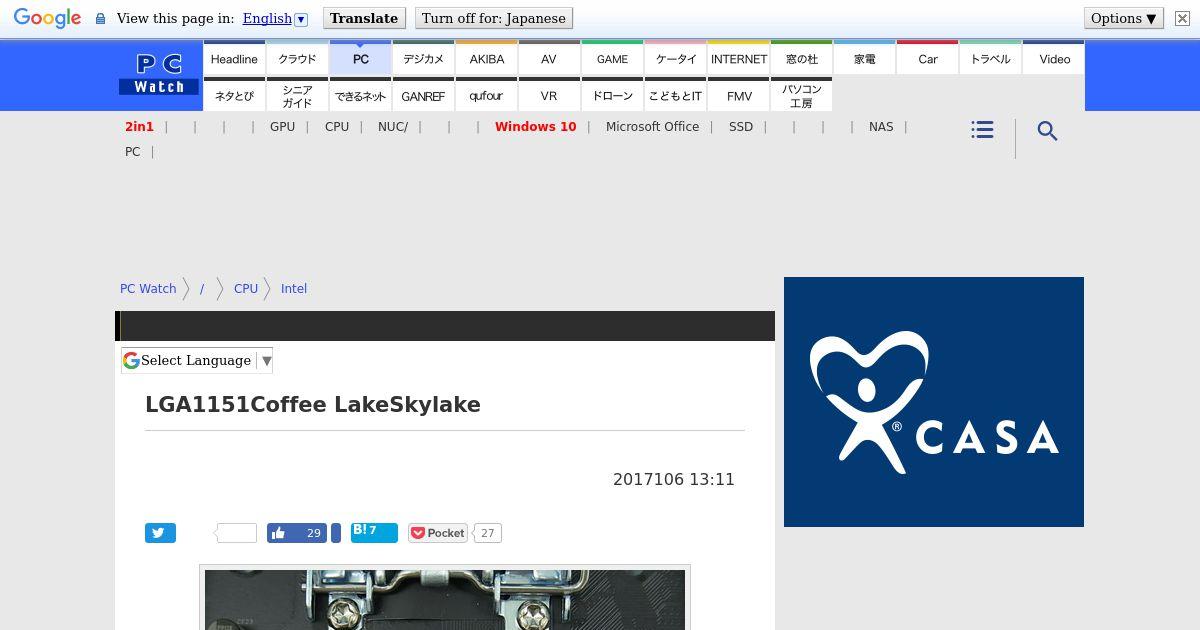The width and height of the screenshot is (1200, 630).
Task: Open site search magnifier icon
Action: click(x=1047, y=131)
